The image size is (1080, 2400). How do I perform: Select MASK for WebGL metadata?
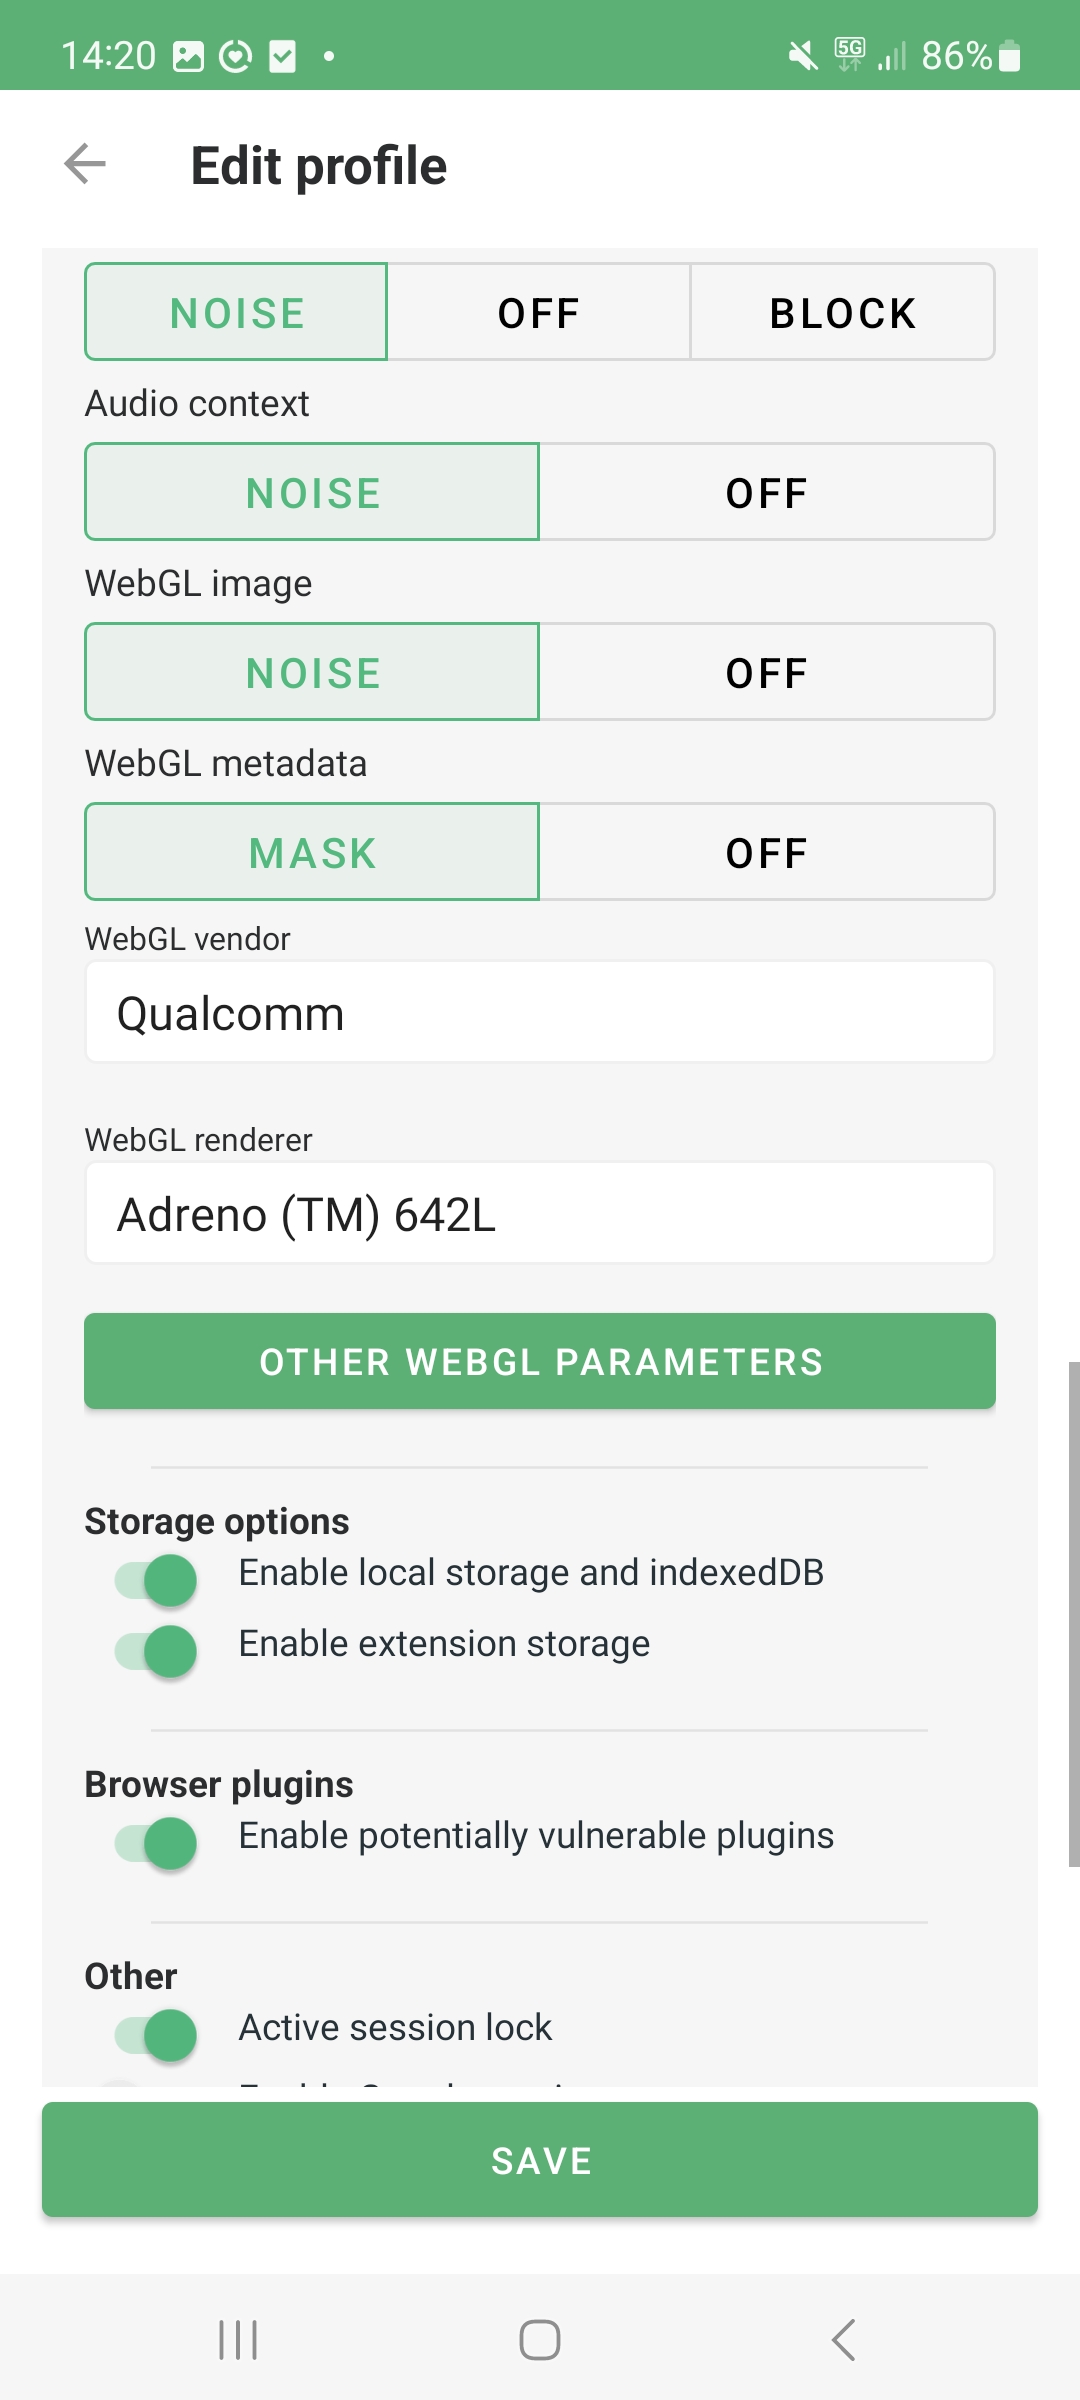click(x=313, y=852)
